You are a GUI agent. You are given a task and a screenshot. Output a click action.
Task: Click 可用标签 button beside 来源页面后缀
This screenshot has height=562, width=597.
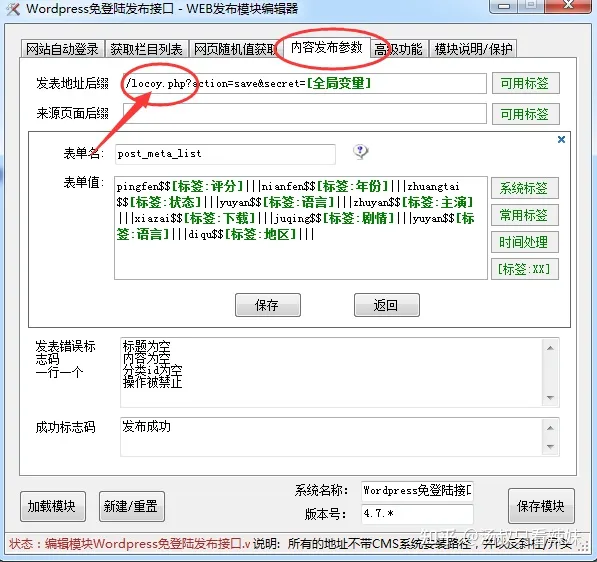point(525,114)
